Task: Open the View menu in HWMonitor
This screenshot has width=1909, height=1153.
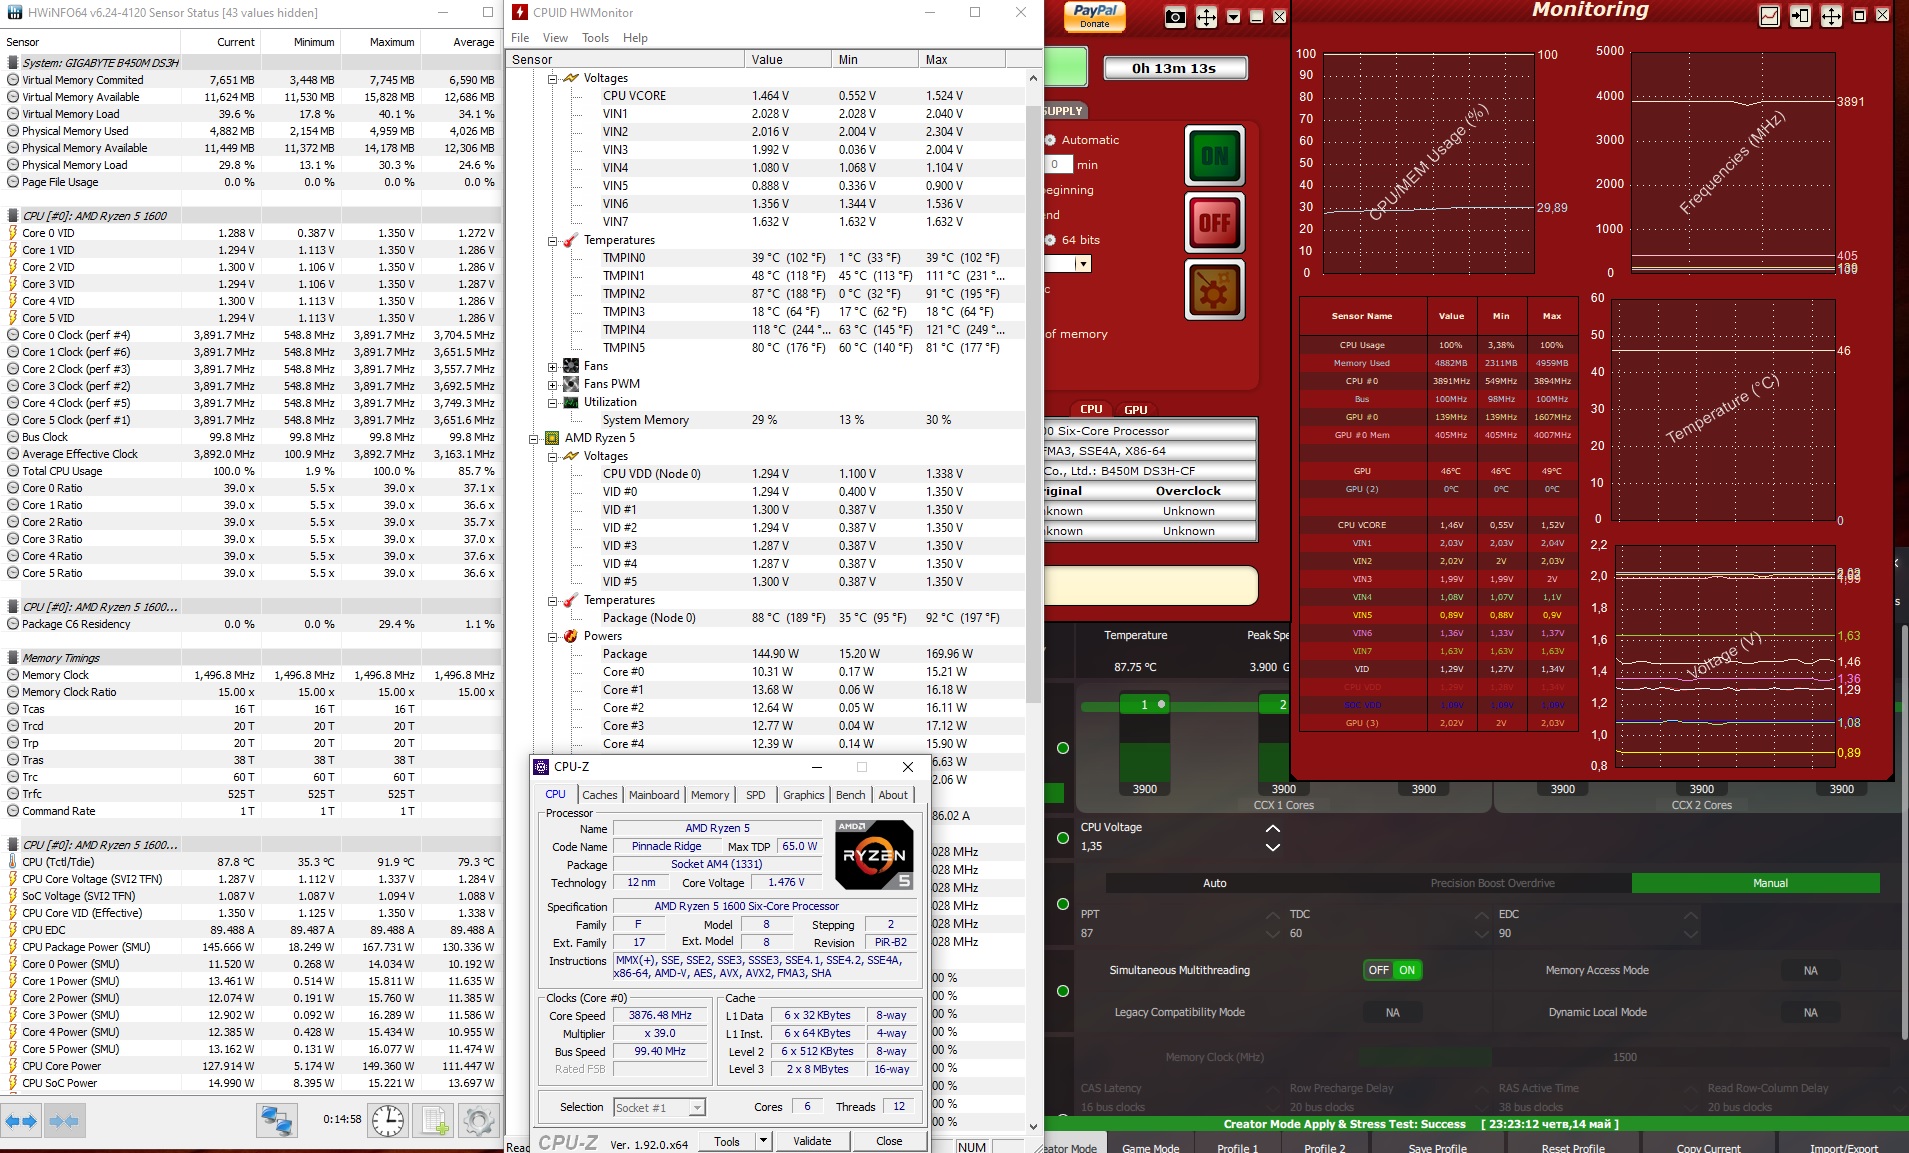Action: 555,38
